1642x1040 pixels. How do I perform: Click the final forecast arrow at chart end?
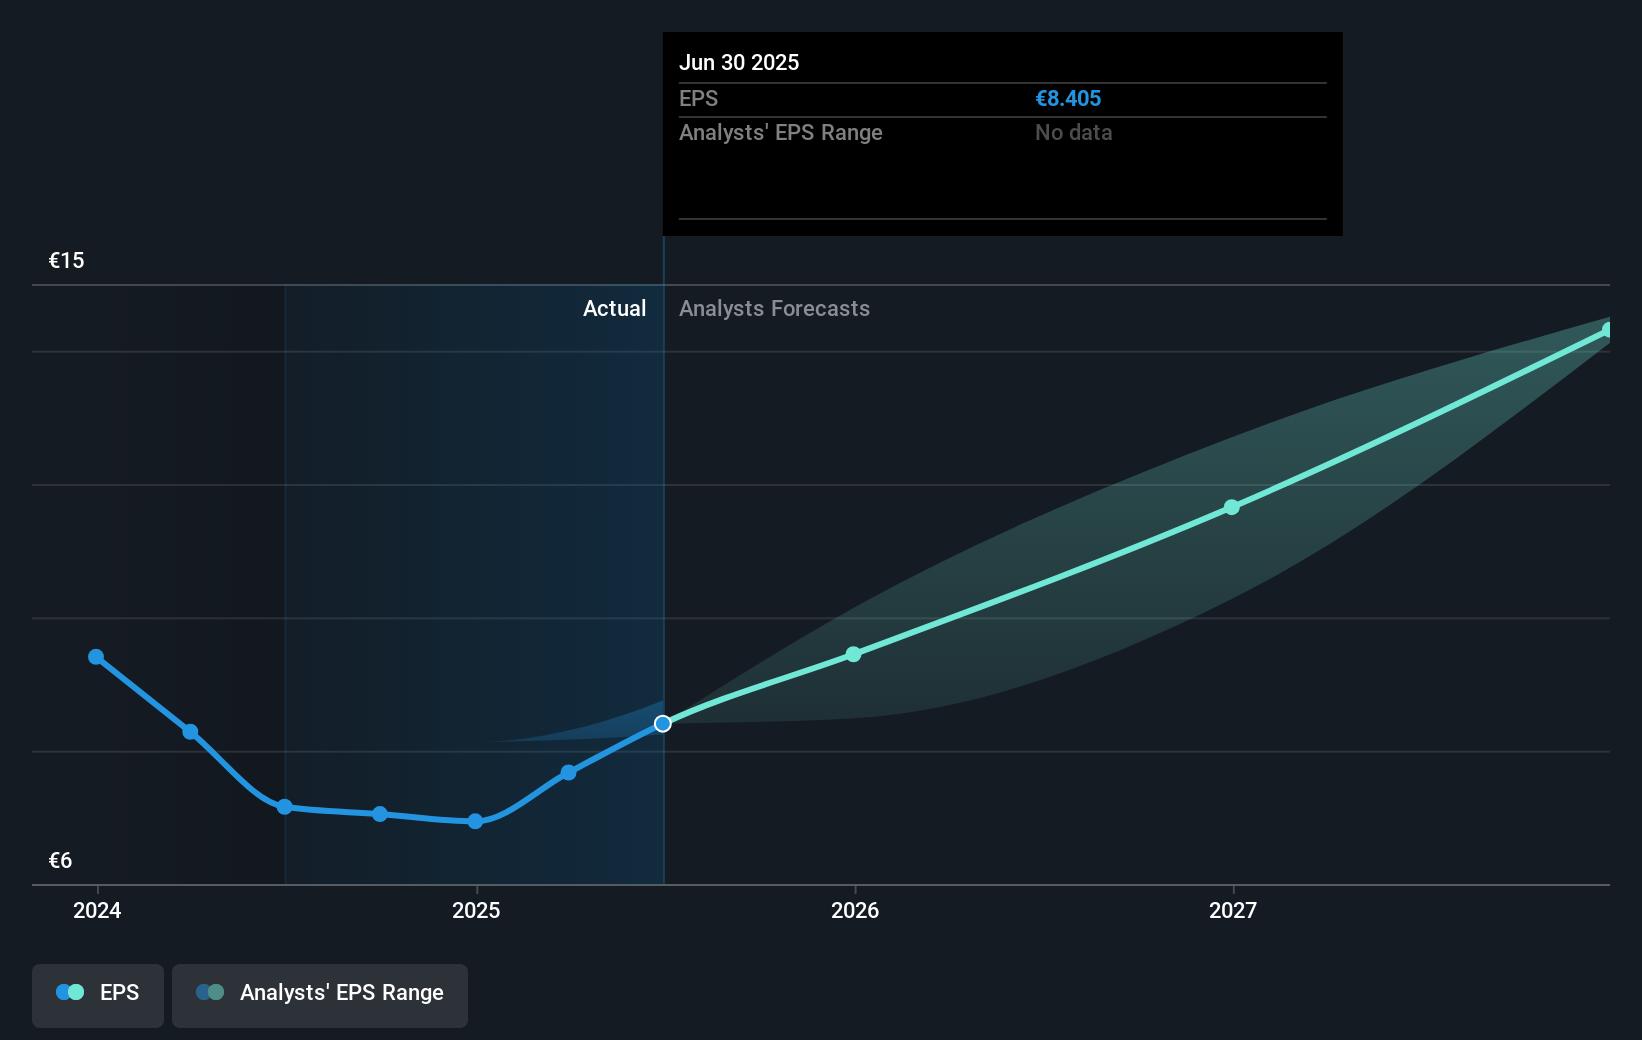click(x=1605, y=330)
